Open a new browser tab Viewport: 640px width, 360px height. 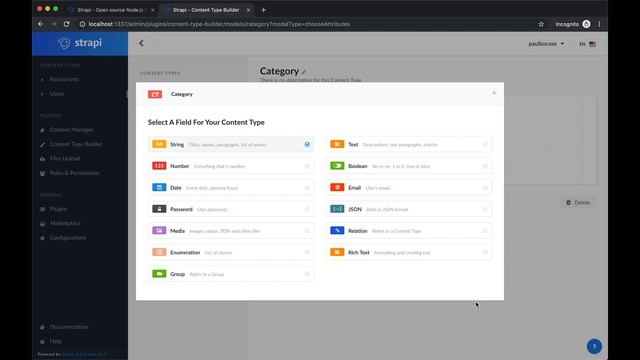click(263, 10)
